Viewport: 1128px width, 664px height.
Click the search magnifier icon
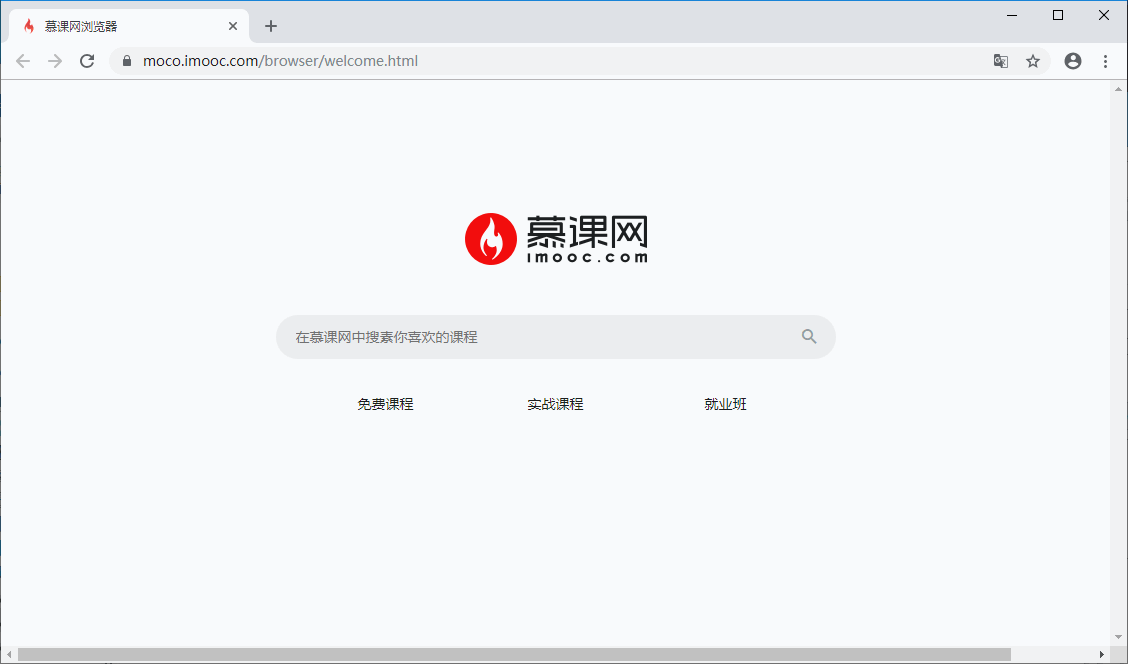pyautogui.click(x=809, y=336)
